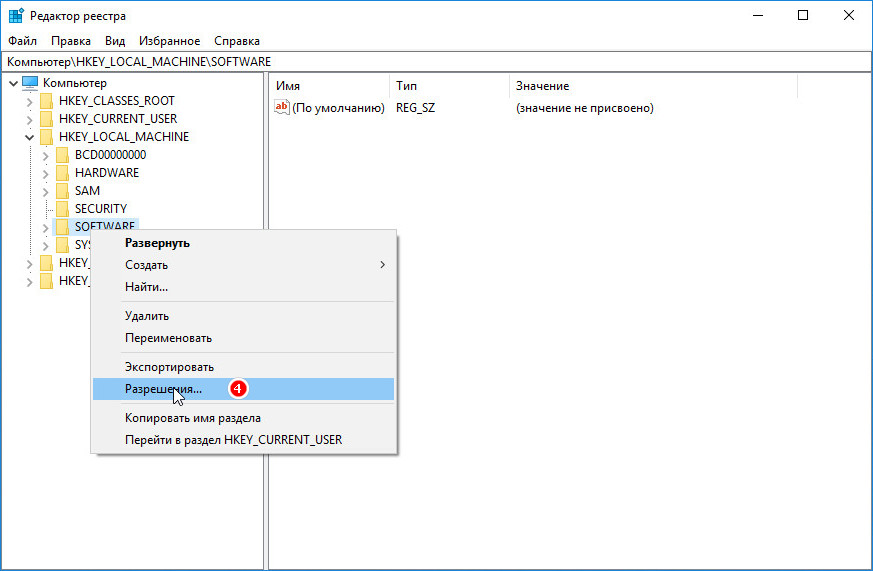
Task: Click the Registry Editor app icon in title bar
Action: [x=16, y=16]
